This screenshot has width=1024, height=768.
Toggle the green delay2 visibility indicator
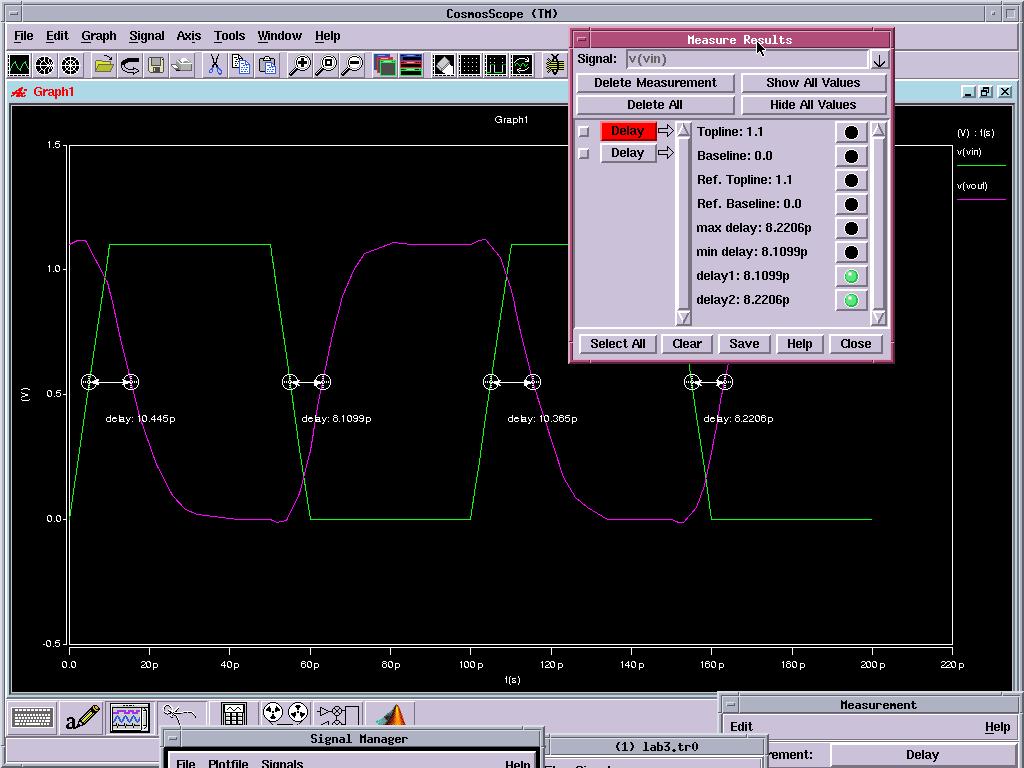[x=851, y=300]
